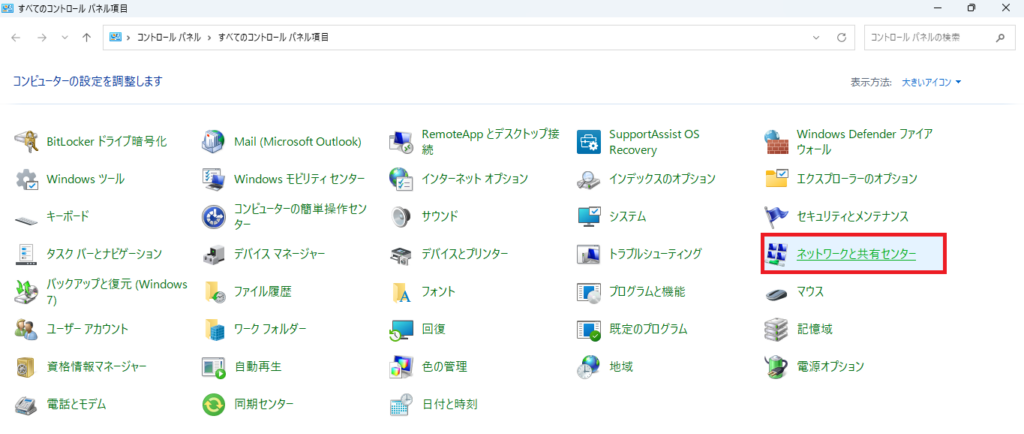Go back with the Back arrow
The width and height of the screenshot is (1024, 434).
click(x=16, y=37)
